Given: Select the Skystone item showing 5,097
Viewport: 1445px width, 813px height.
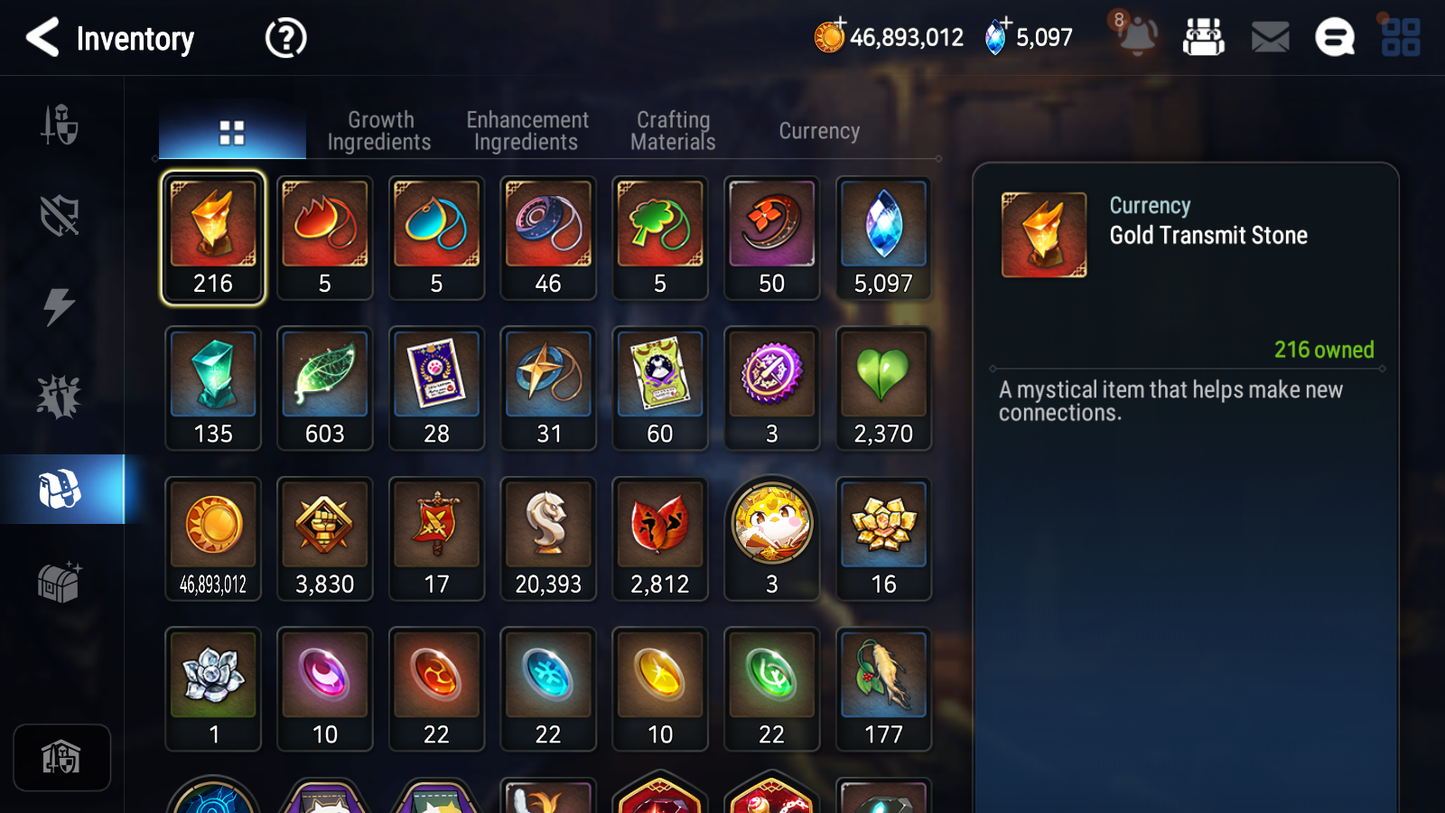Looking at the screenshot, I should coord(883,238).
